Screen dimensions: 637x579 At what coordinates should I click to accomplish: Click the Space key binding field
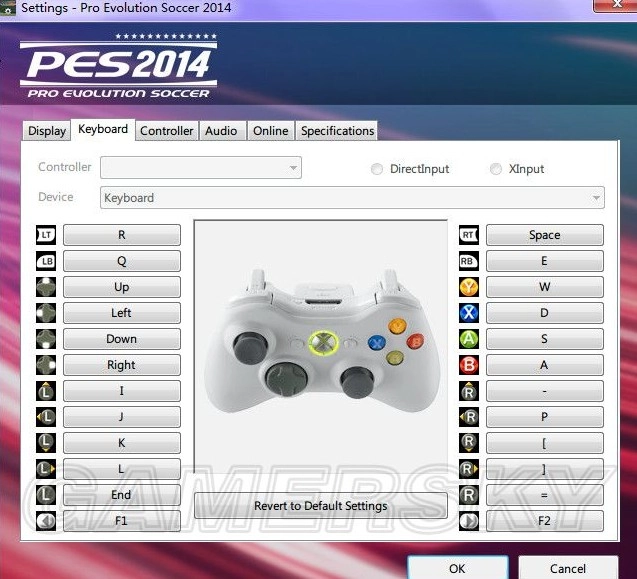point(544,235)
